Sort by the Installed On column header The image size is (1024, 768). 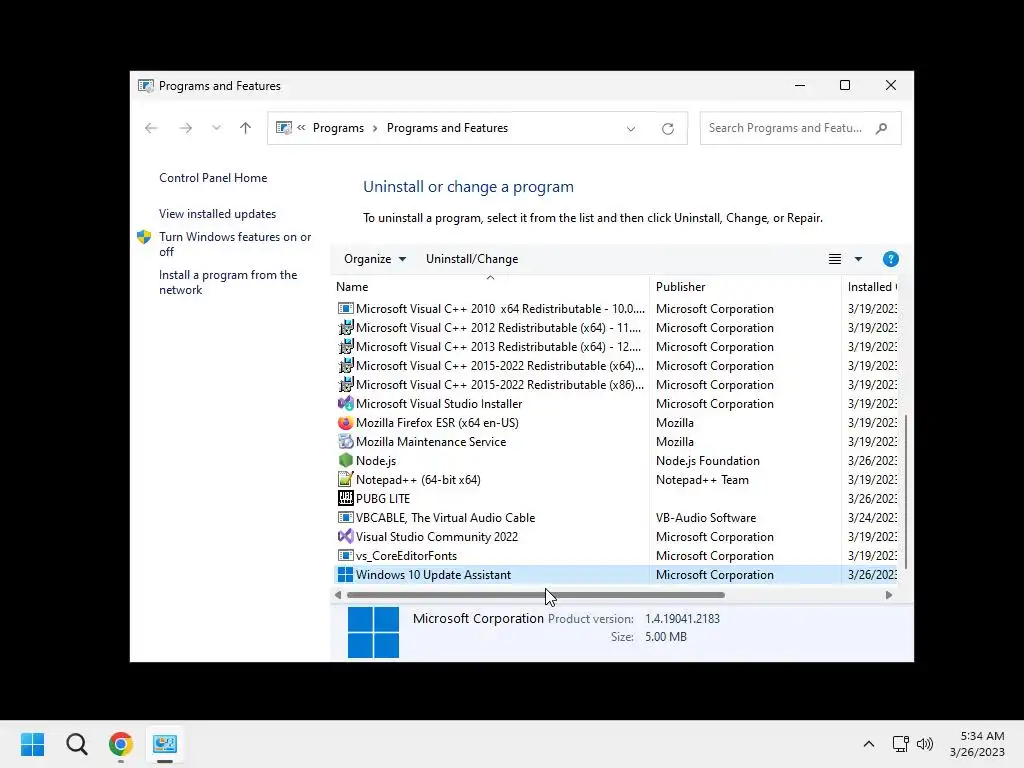[x=871, y=286]
